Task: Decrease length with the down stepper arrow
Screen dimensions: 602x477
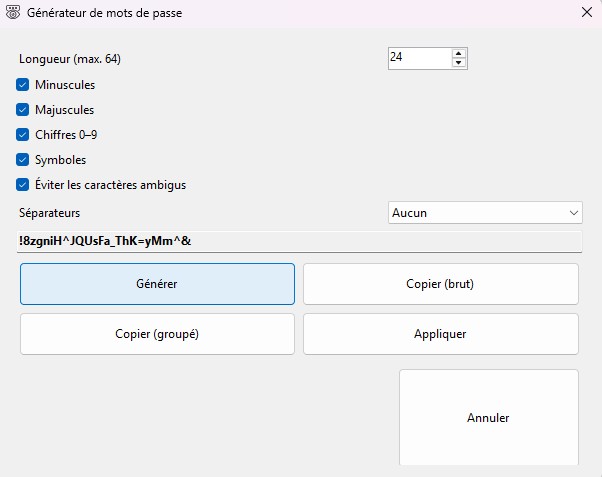Action: point(459,63)
